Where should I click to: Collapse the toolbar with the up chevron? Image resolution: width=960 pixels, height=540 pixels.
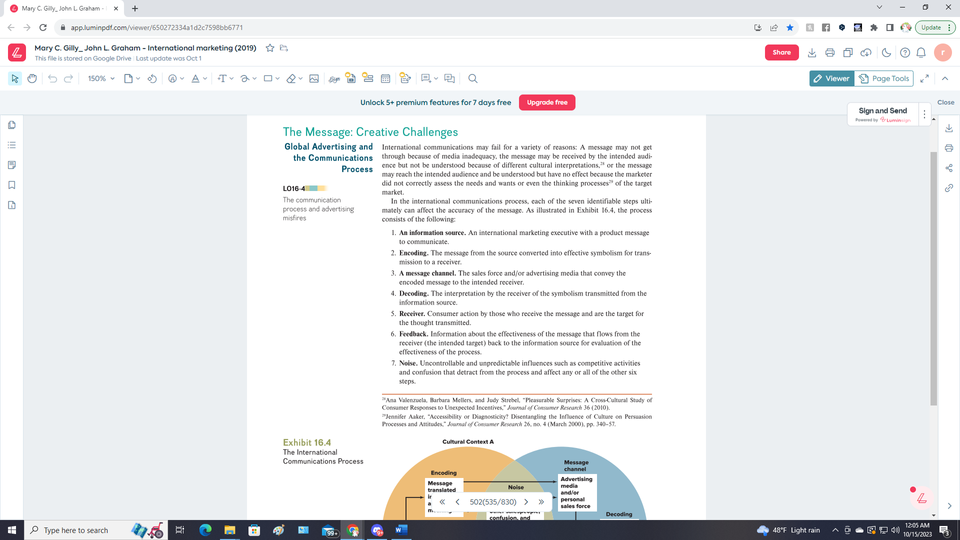[x=945, y=78]
